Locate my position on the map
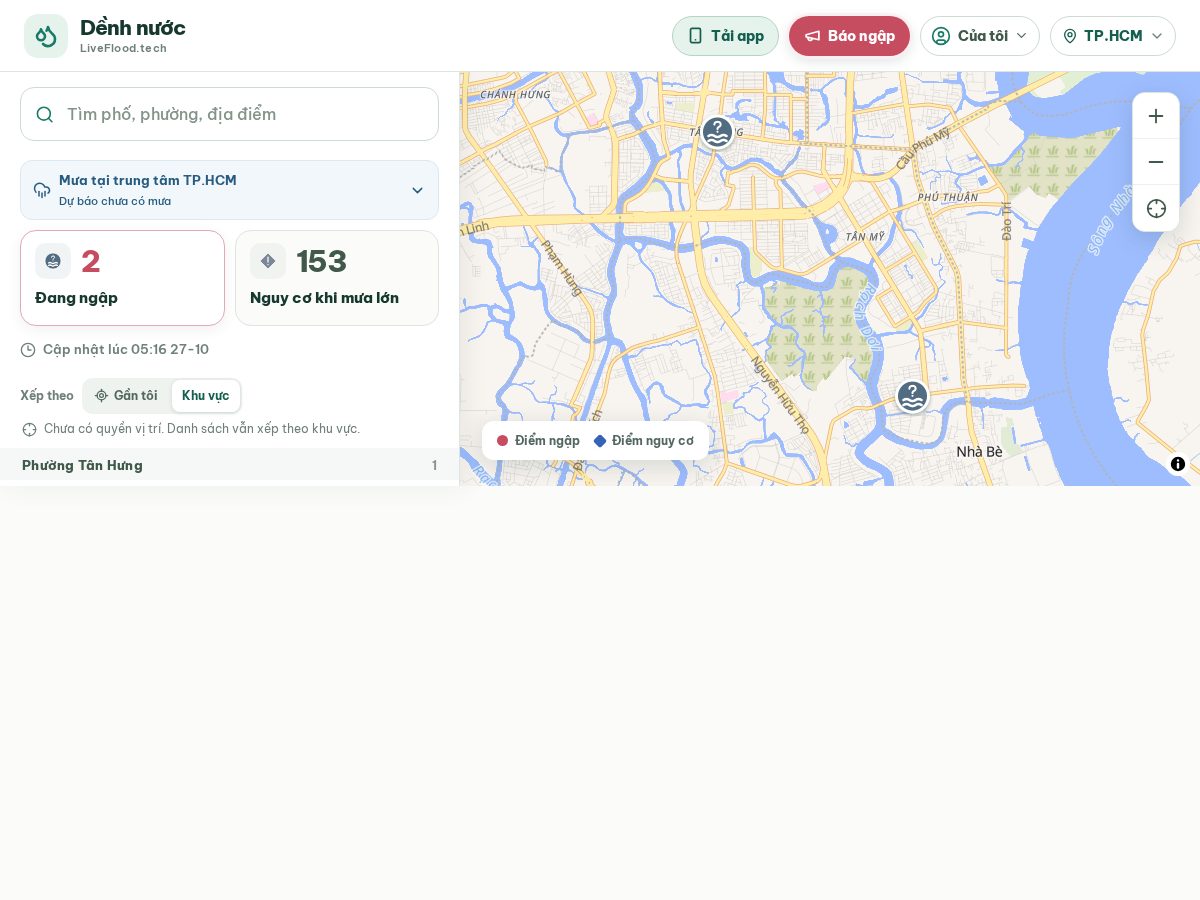The height and width of the screenshot is (900, 1200). click(1156, 208)
